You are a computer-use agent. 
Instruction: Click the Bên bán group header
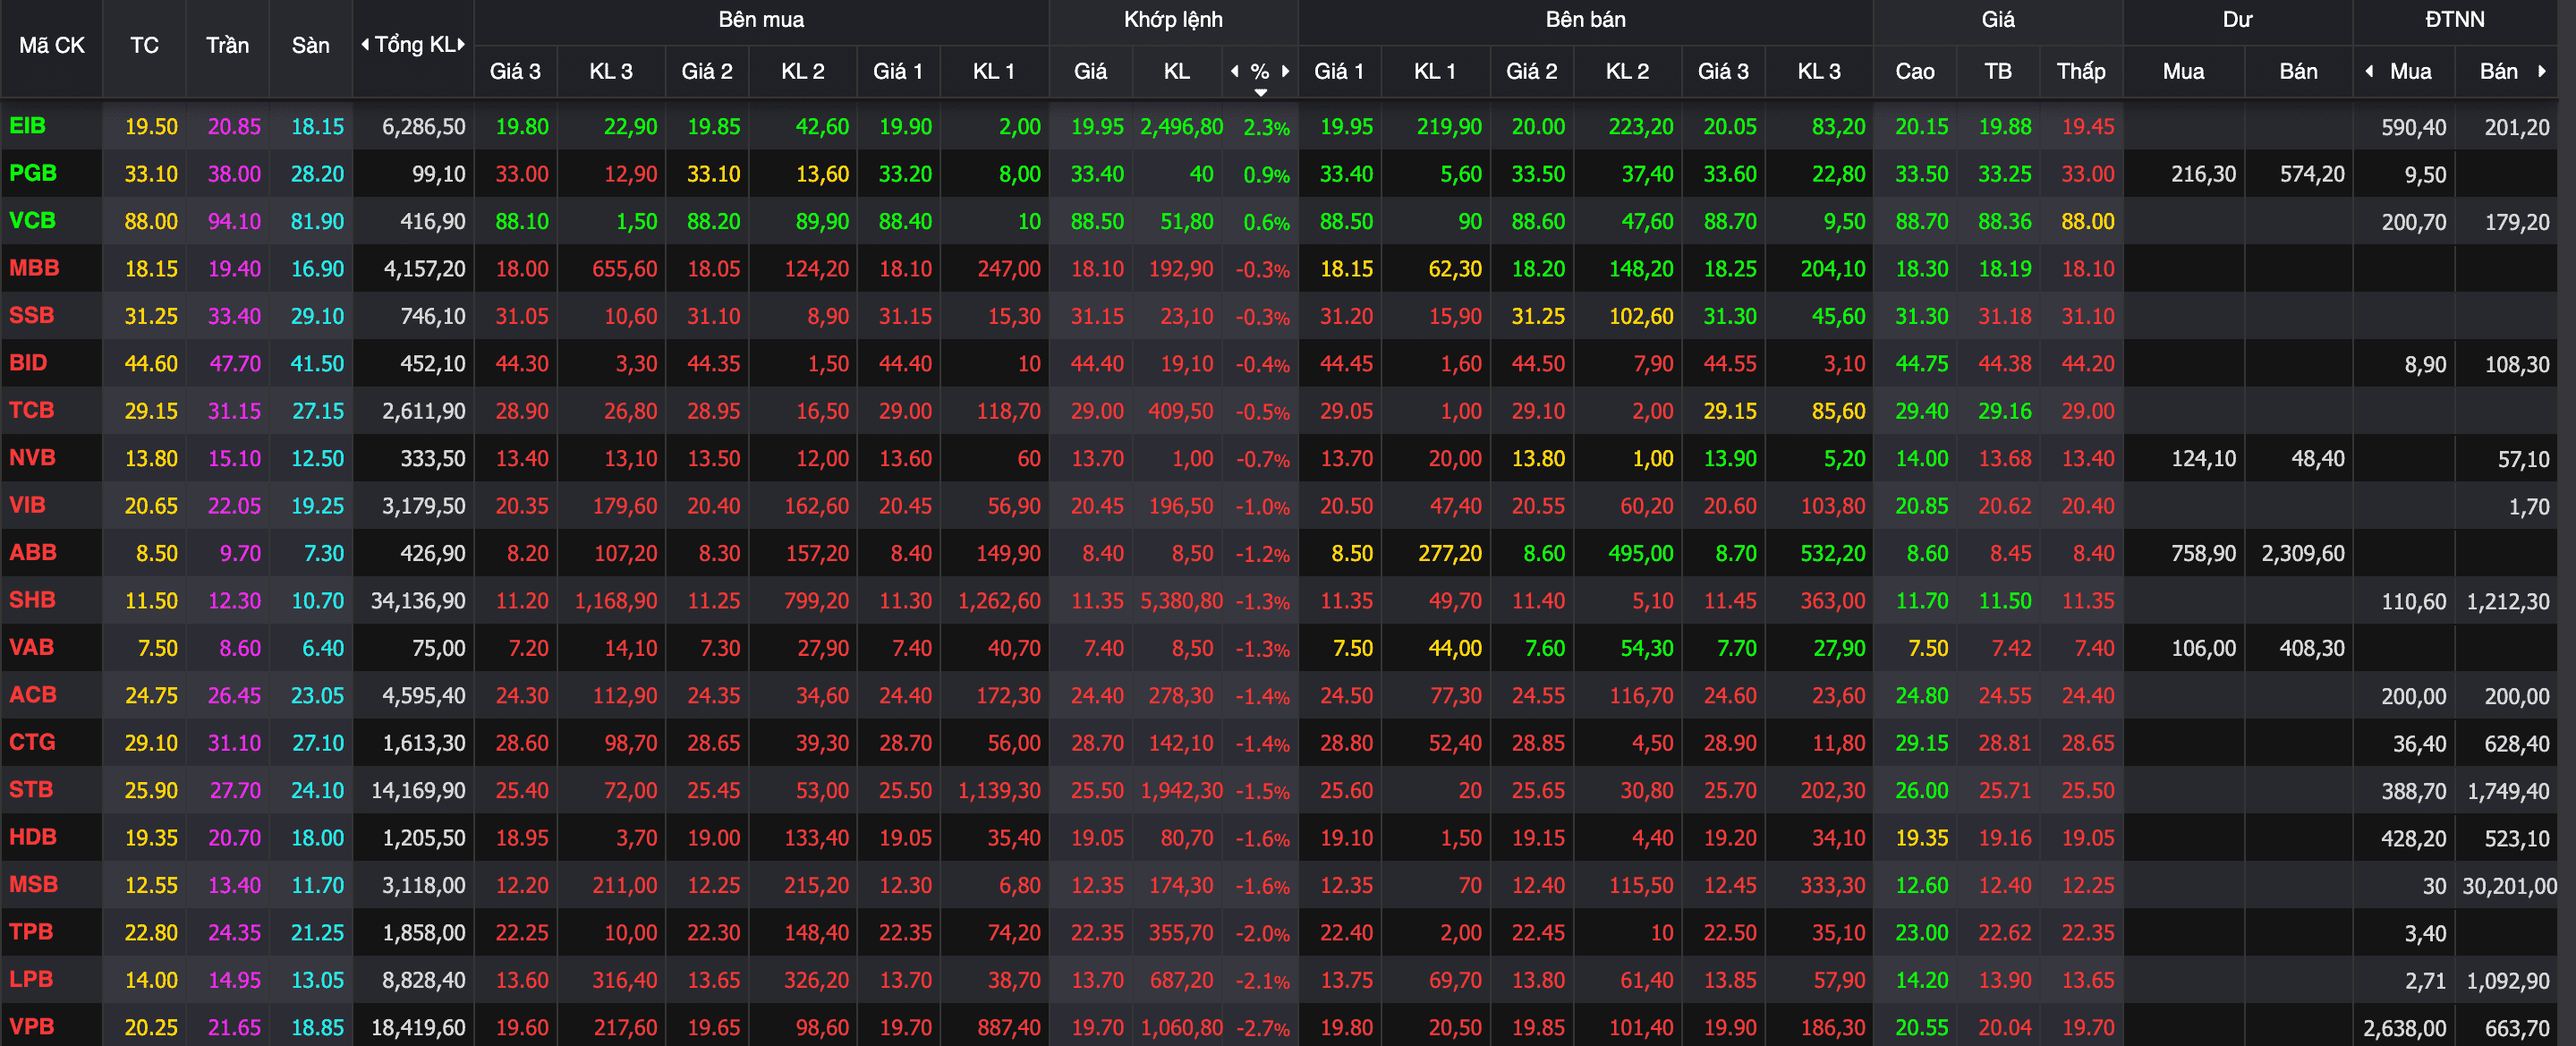tap(1585, 19)
